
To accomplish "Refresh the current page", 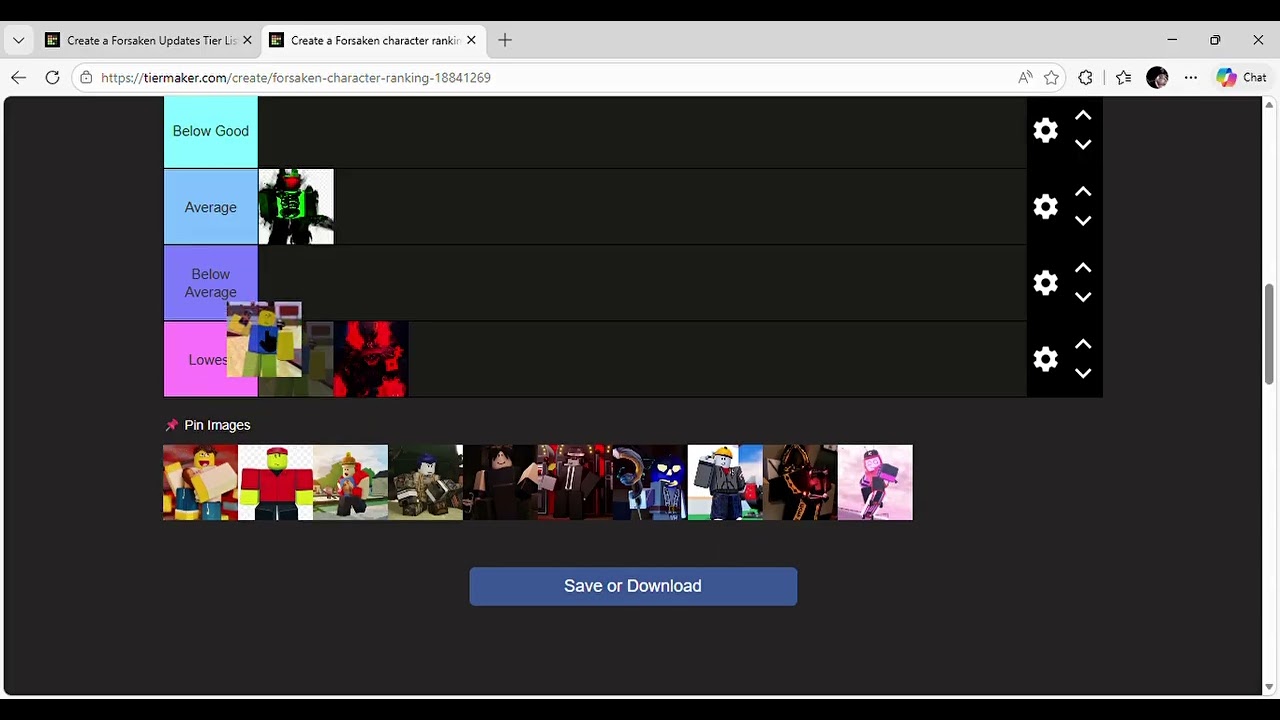I will [x=53, y=77].
